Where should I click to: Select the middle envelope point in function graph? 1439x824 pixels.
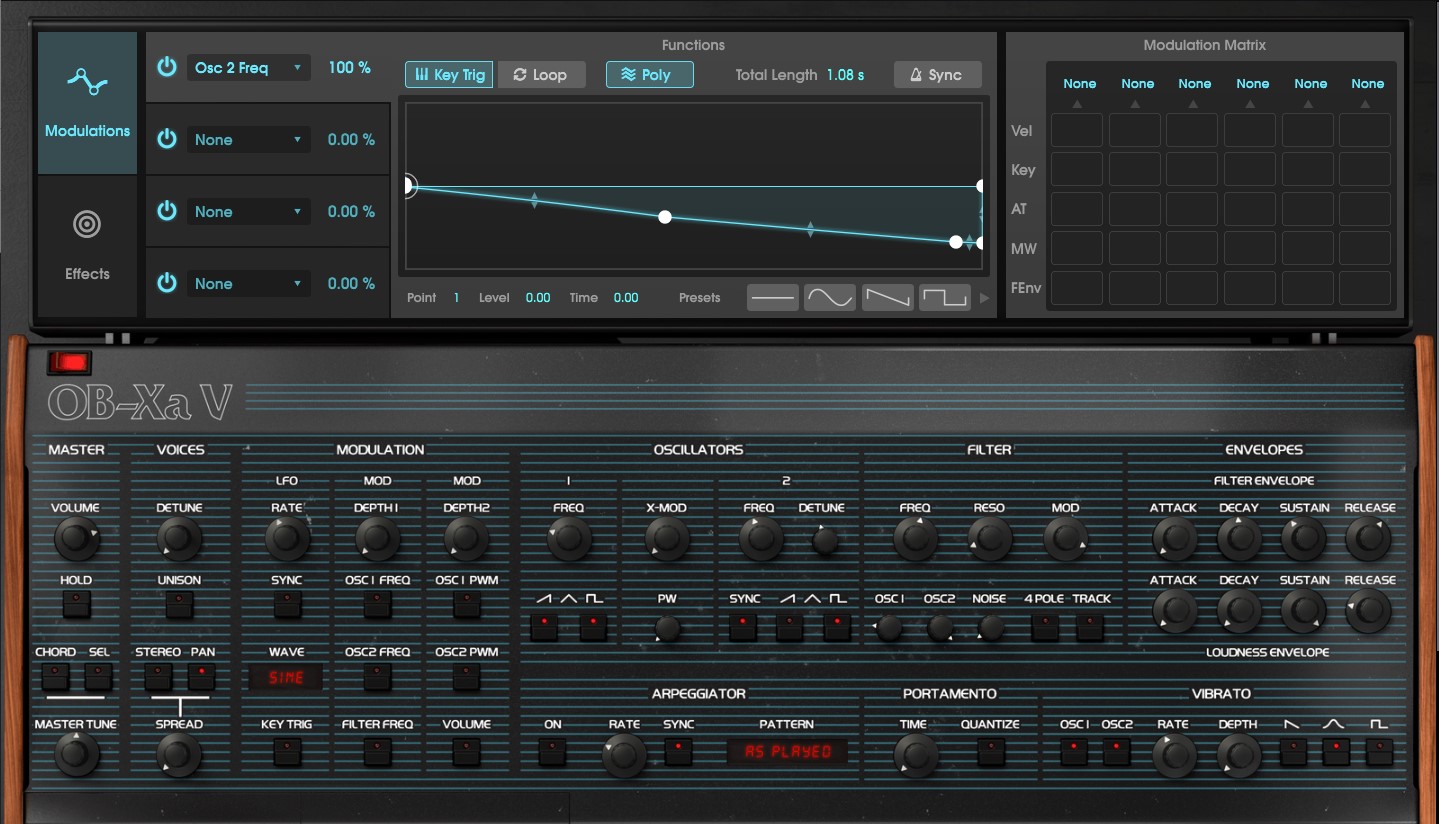coord(665,217)
